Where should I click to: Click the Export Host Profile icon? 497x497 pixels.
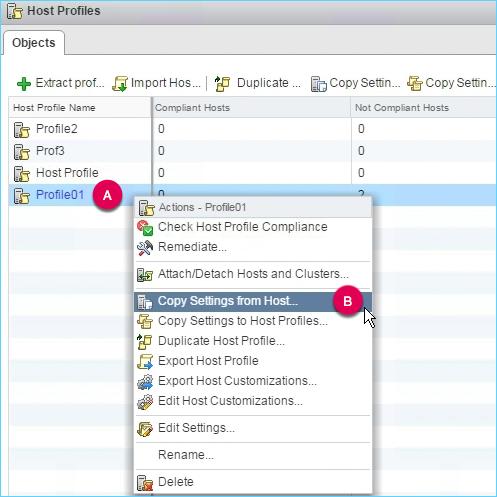click(x=145, y=362)
